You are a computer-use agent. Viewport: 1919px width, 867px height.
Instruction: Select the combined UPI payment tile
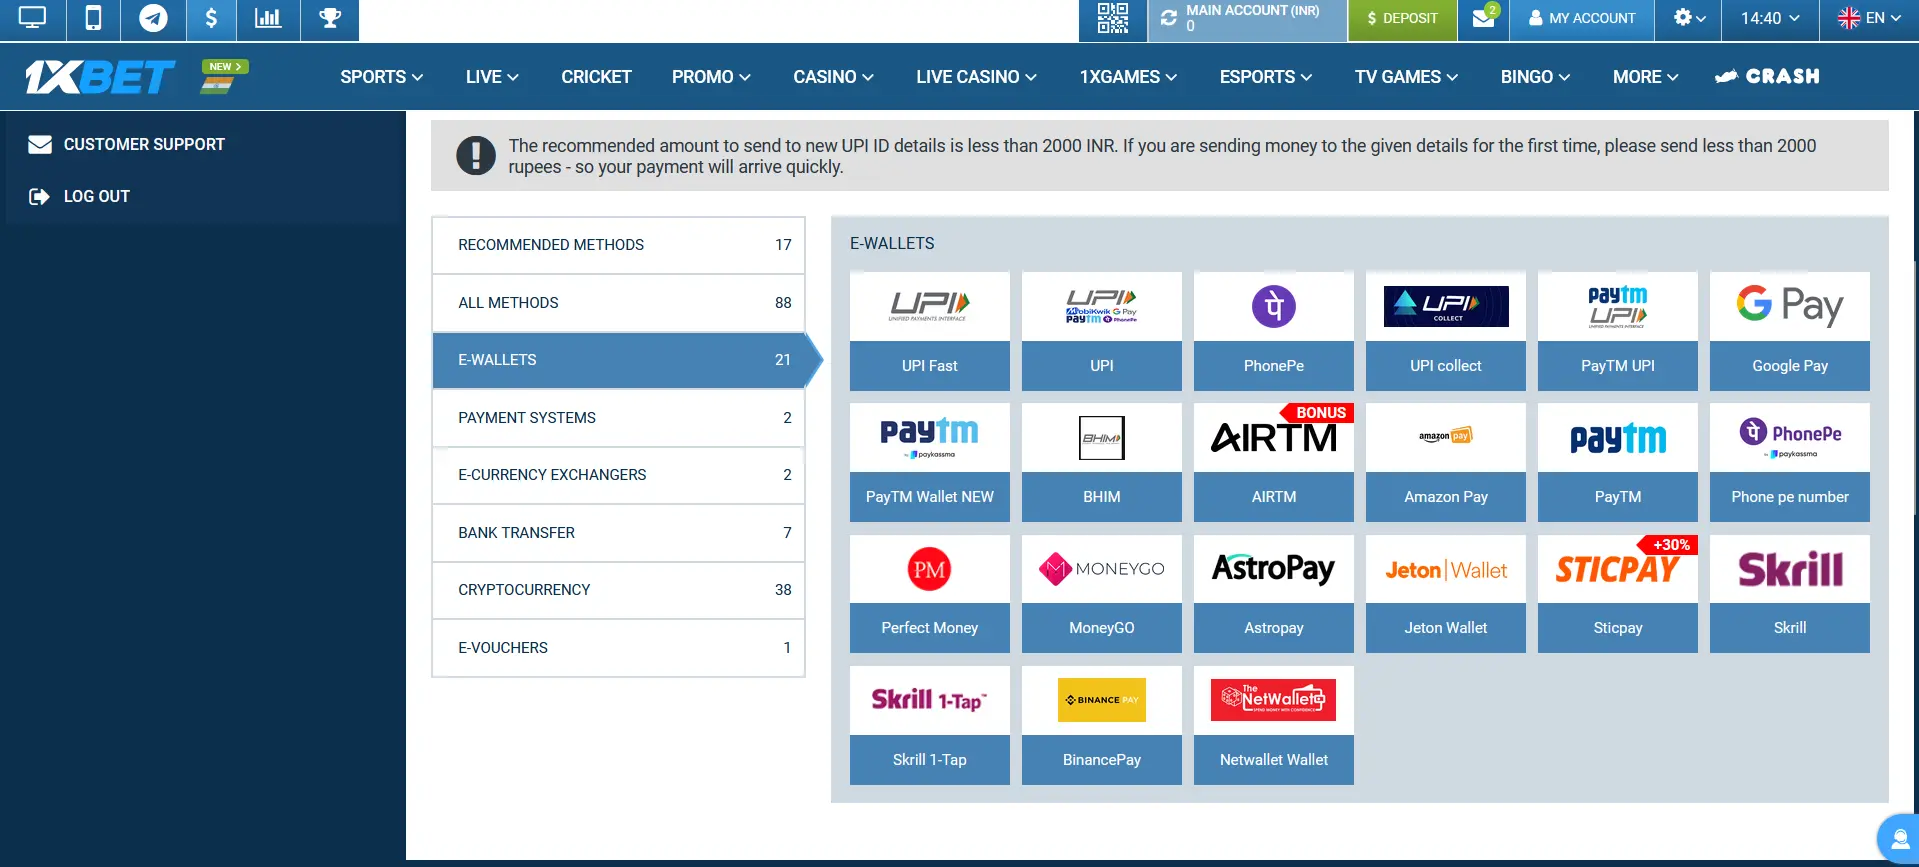coord(1102,331)
